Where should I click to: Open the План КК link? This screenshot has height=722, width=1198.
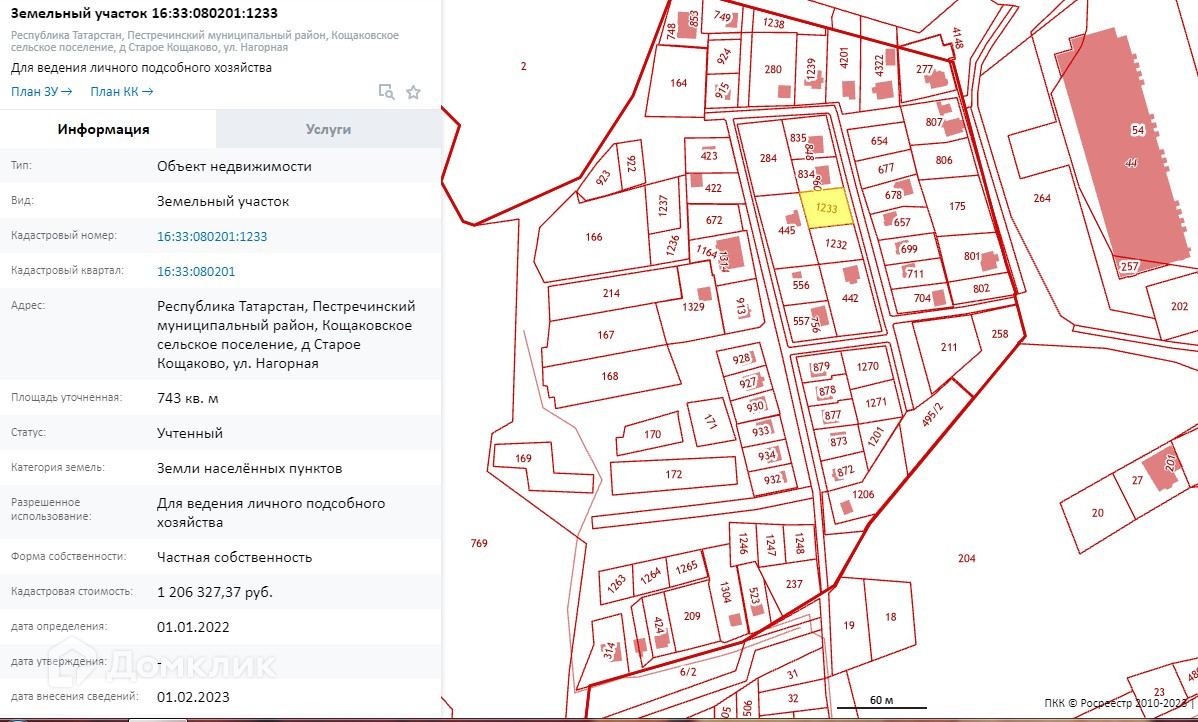(x=121, y=92)
